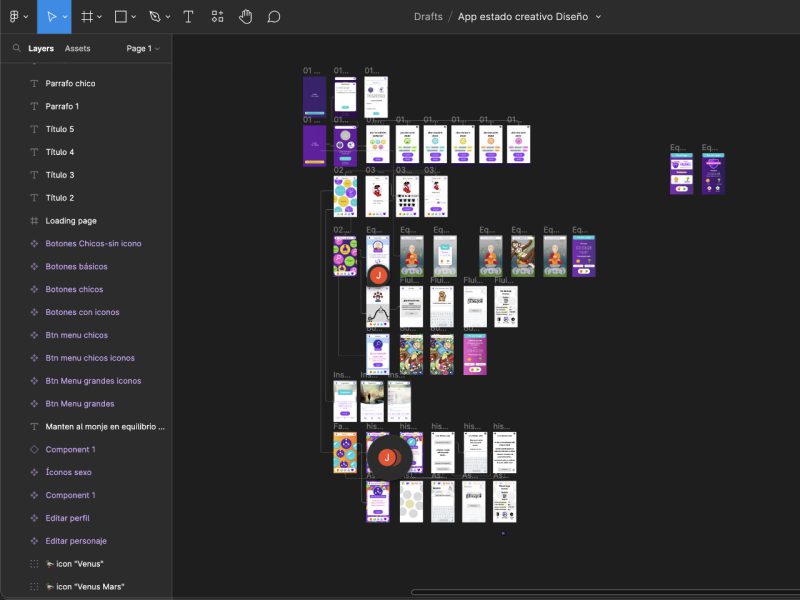Select the 'Título 3' text layer
Screen dimensions: 800x600
pyautogui.click(x=58, y=174)
